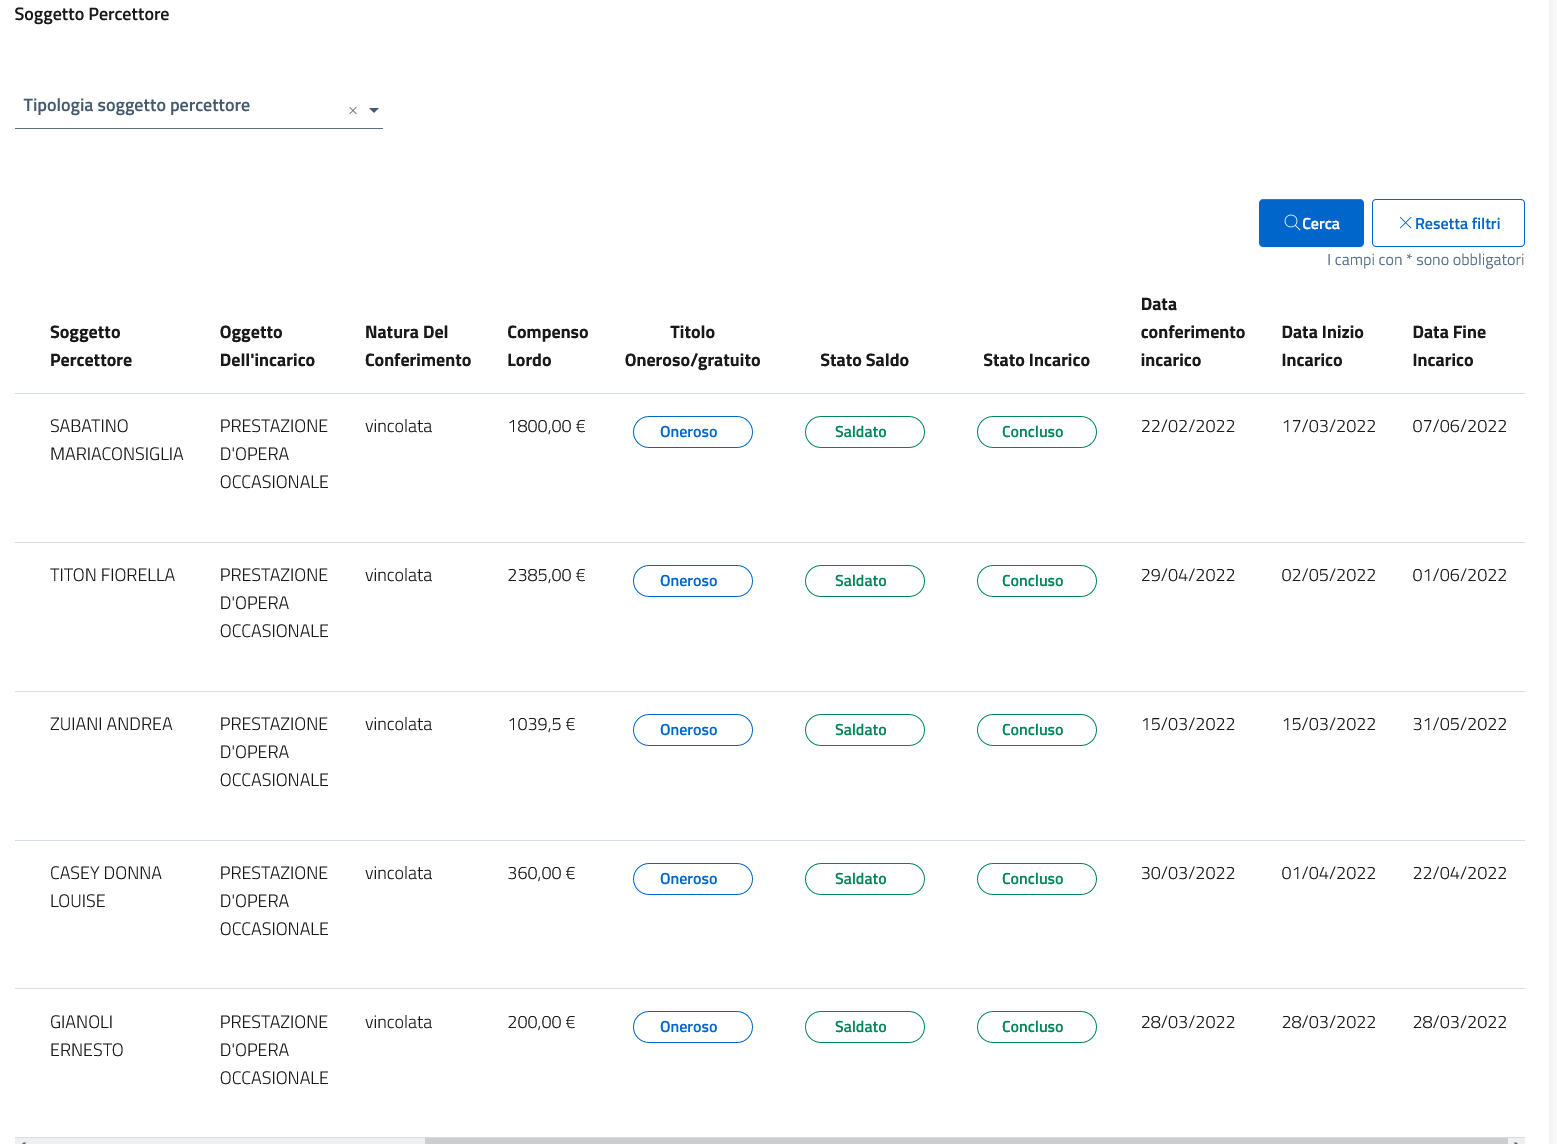Click the 1039,5 € compensation cell

[541, 724]
